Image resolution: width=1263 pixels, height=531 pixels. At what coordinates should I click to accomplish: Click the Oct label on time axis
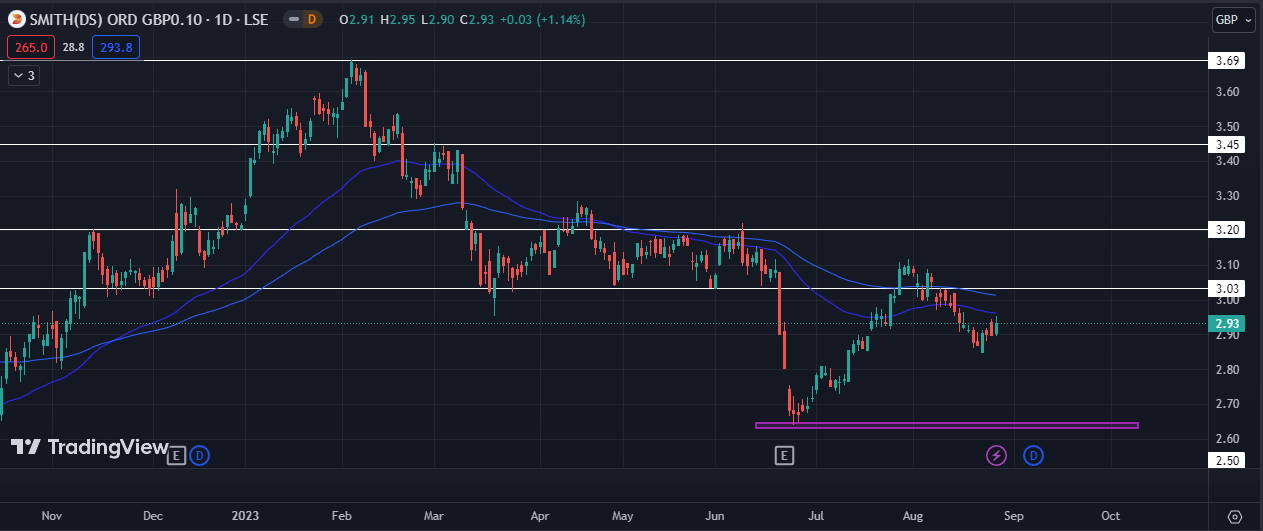pos(1110,516)
